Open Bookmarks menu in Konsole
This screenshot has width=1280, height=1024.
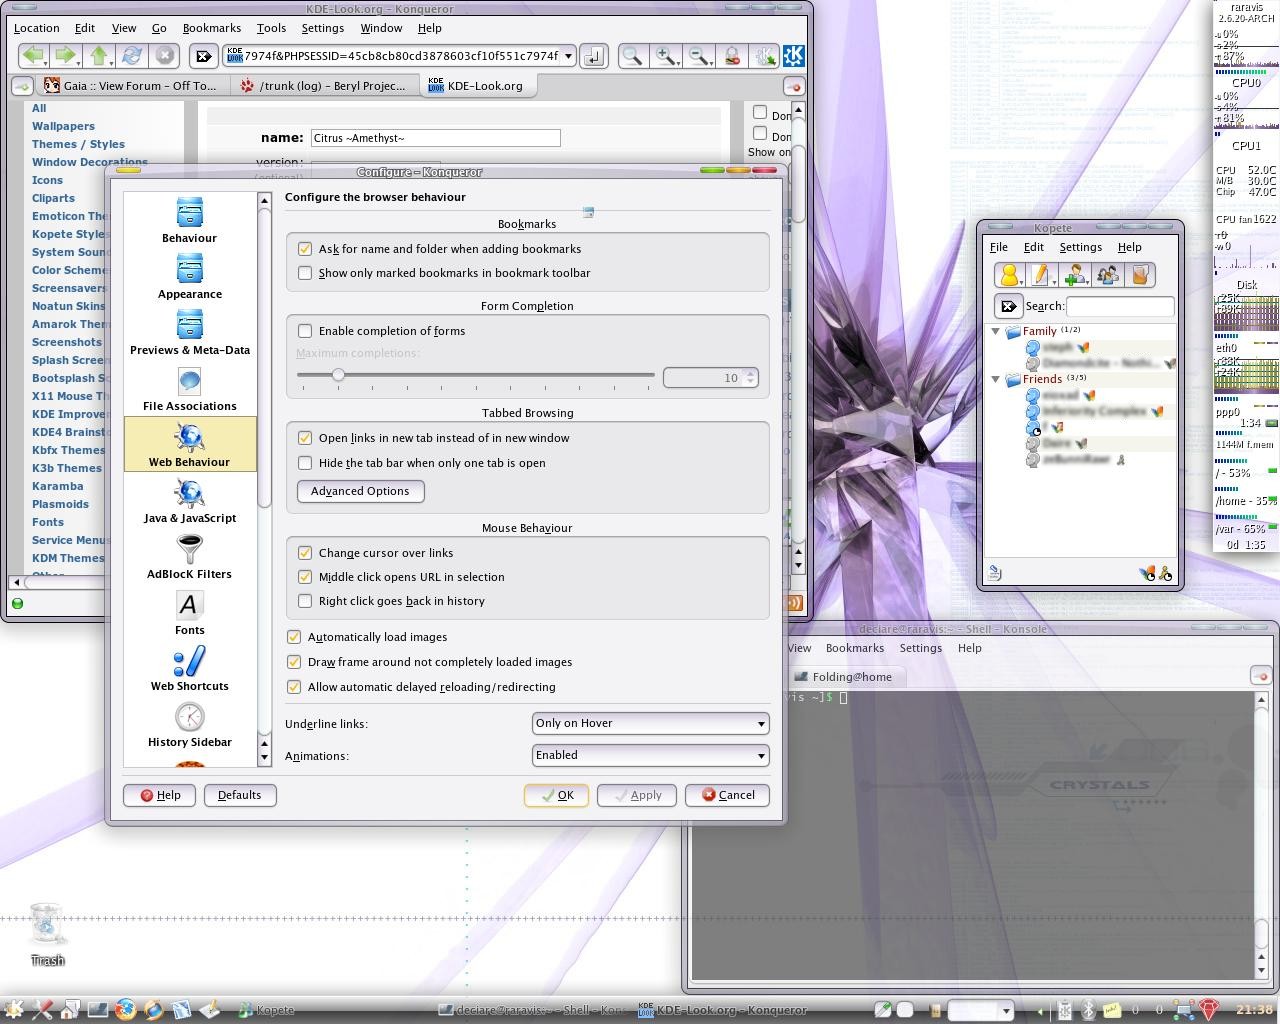pyautogui.click(x=855, y=648)
